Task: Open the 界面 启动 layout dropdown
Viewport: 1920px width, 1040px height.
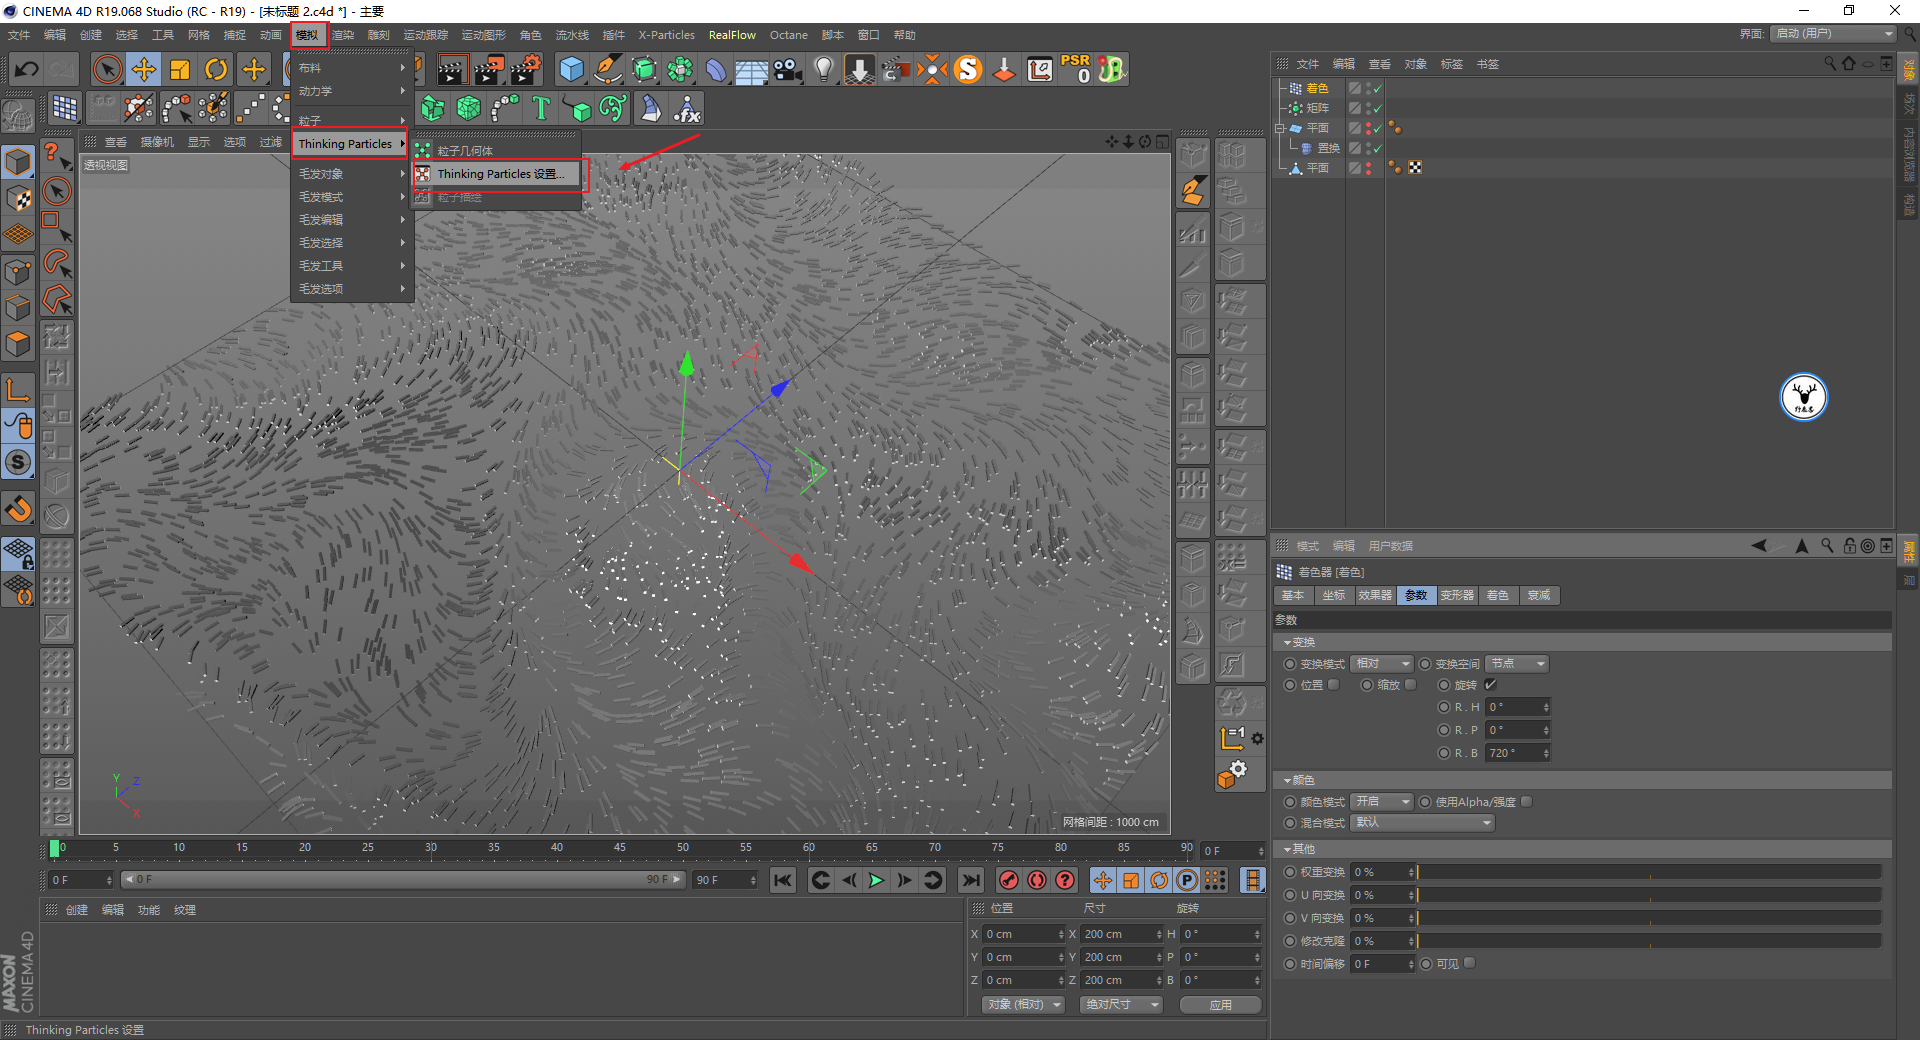Action: click(x=1834, y=33)
